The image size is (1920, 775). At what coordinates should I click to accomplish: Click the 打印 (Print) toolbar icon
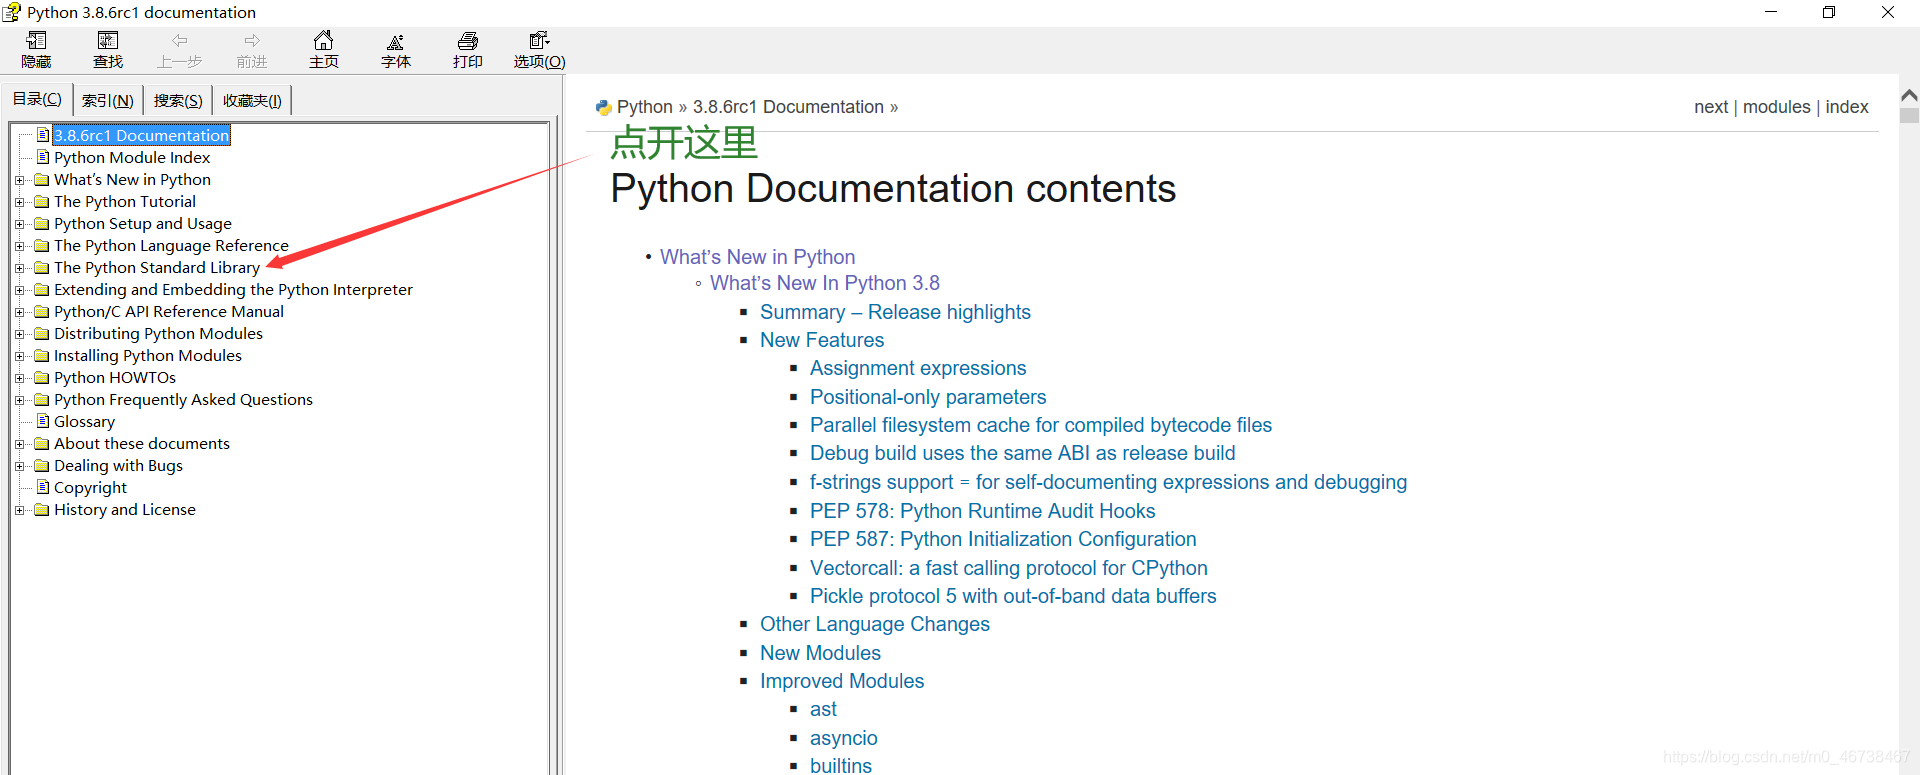pyautogui.click(x=468, y=41)
